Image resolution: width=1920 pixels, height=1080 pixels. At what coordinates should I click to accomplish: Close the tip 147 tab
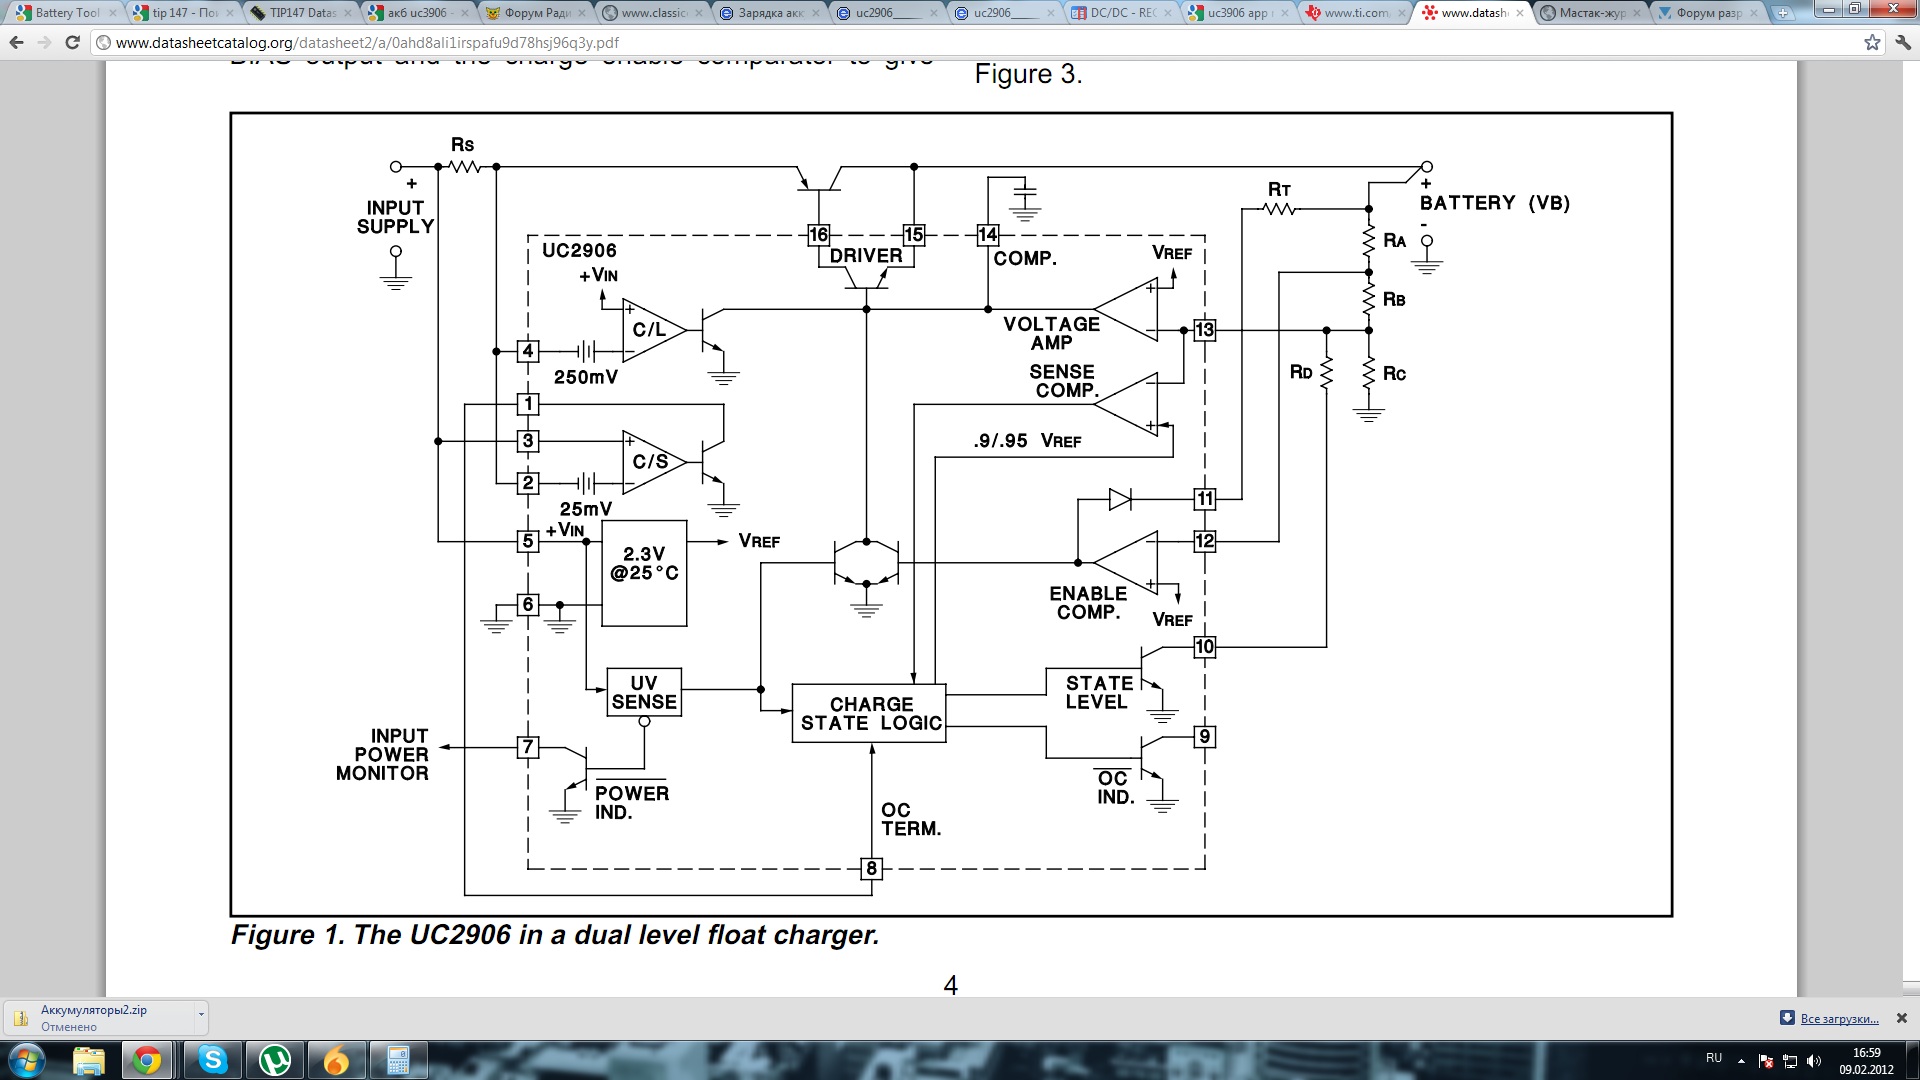coord(230,13)
